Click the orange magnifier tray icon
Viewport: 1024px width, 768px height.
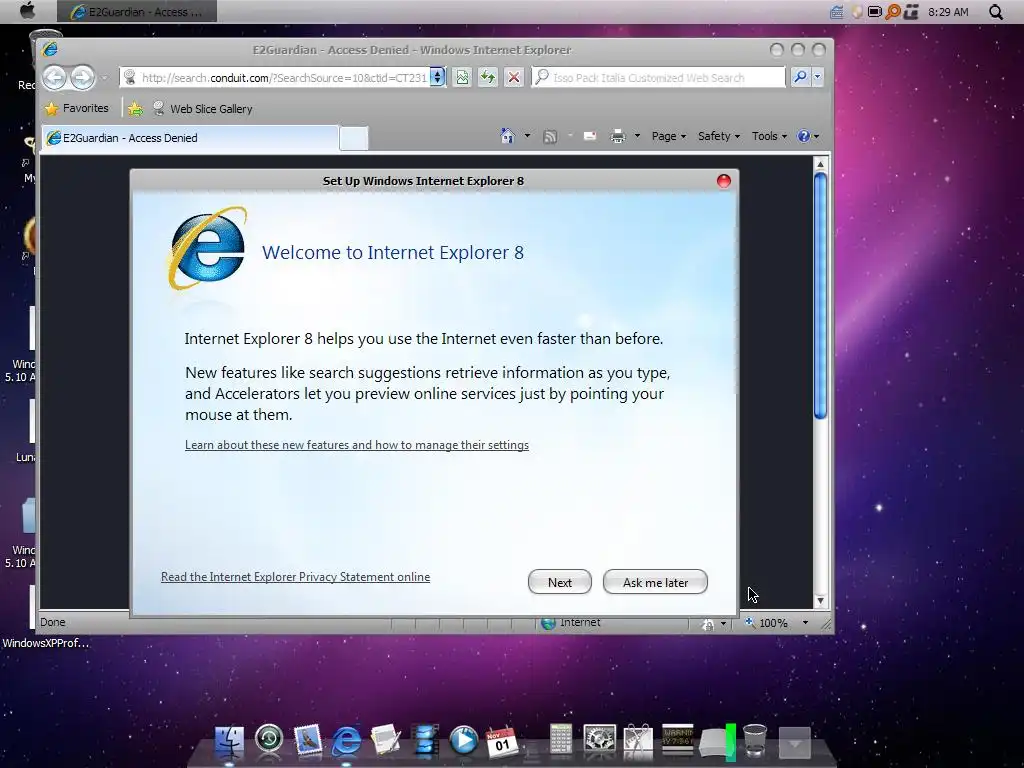[893, 12]
